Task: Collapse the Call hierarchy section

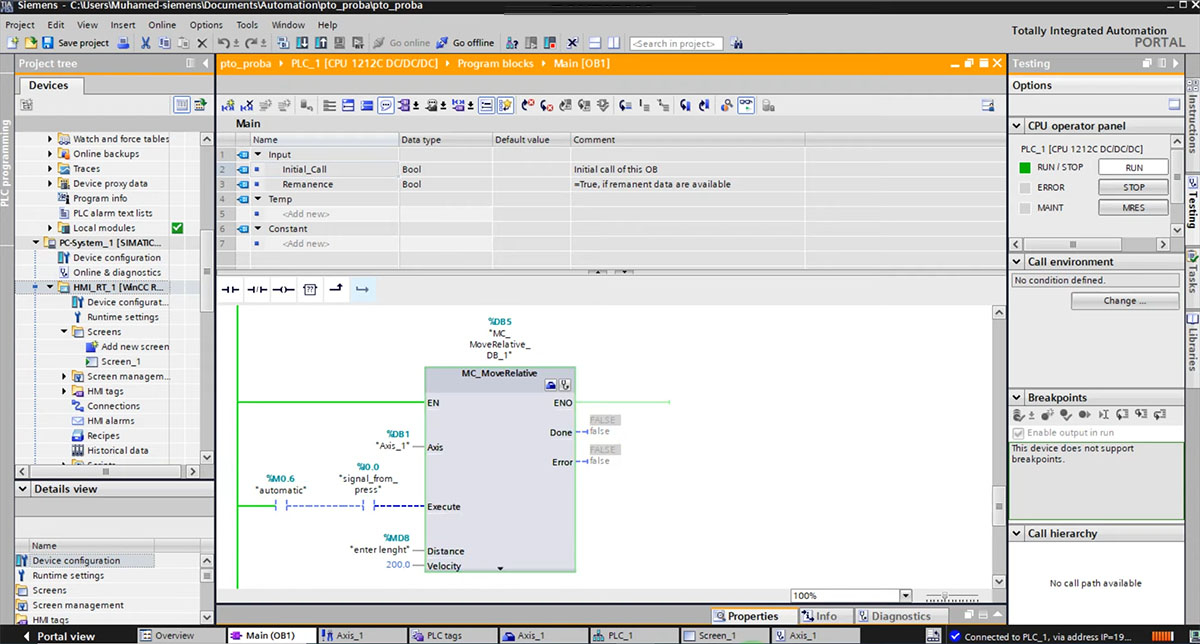Action: 1017,534
